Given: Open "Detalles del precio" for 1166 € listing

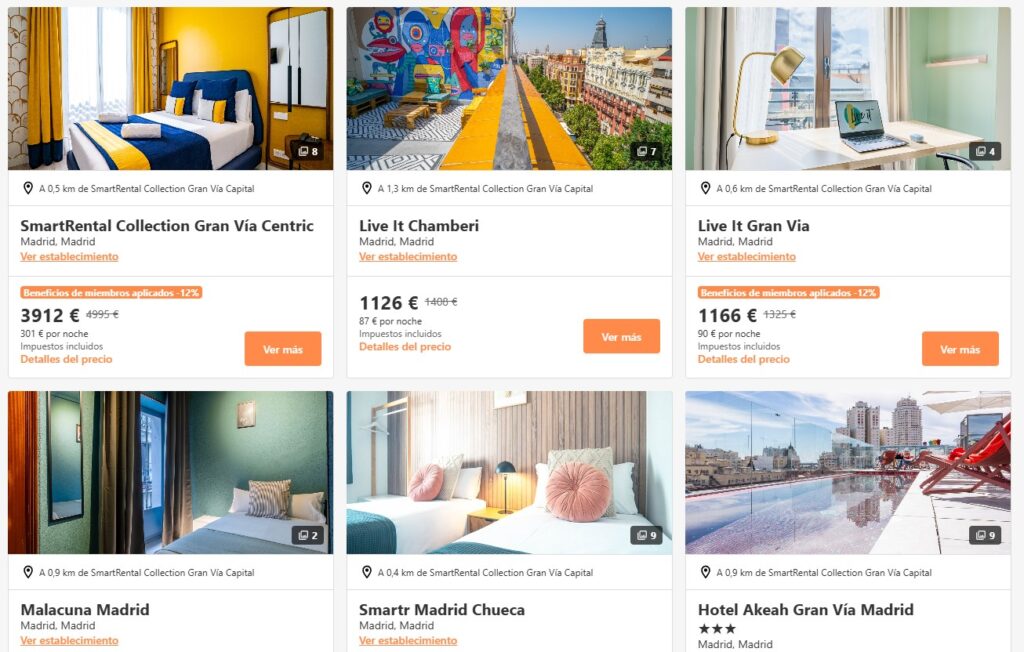Looking at the screenshot, I should pyautogui.click(x=744, y=359).
